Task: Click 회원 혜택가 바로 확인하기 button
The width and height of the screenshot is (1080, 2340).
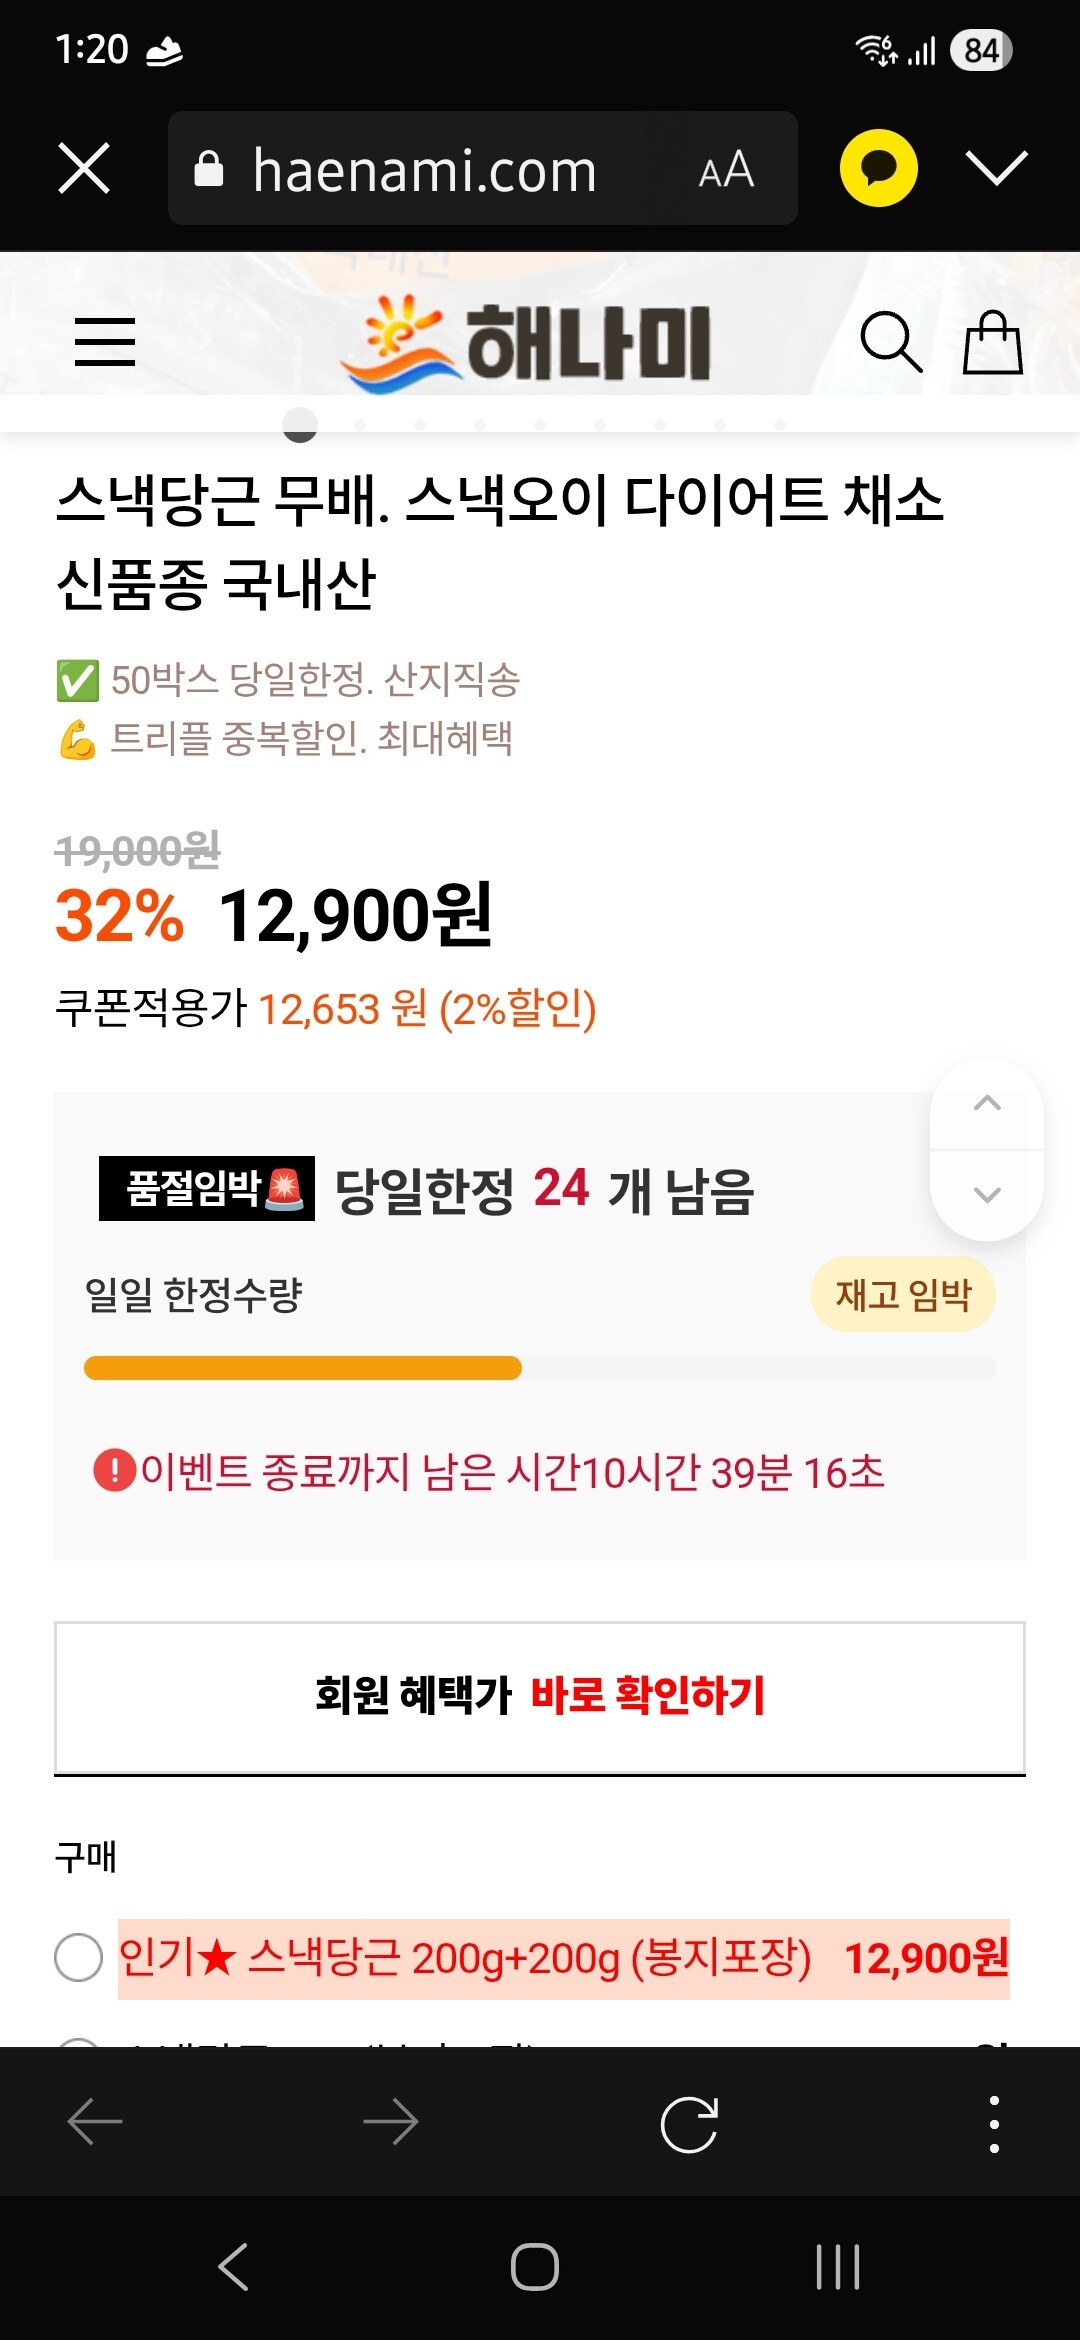Action: (540, 1696)
